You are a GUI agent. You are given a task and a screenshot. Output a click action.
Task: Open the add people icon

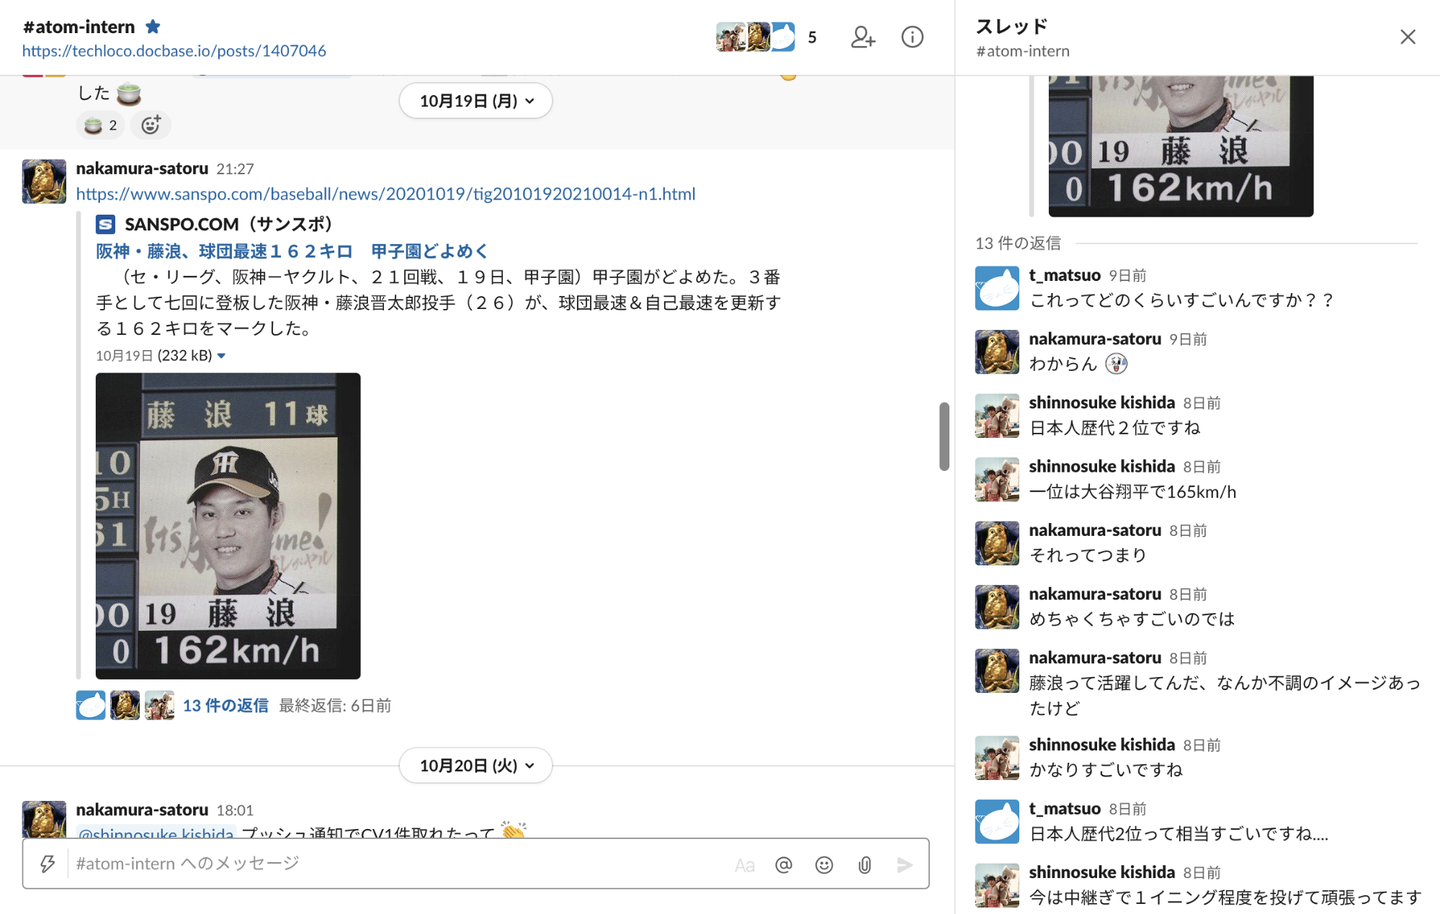point(863,37)
